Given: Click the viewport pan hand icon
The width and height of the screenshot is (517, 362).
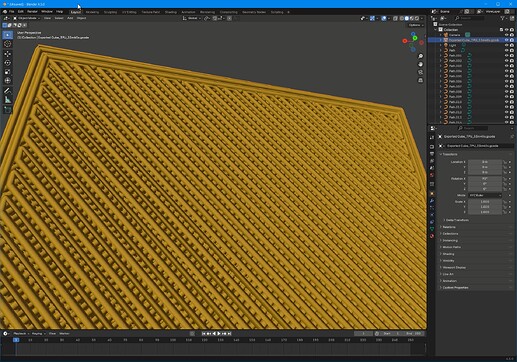Looking at the screenshot, I should point(420,64).
